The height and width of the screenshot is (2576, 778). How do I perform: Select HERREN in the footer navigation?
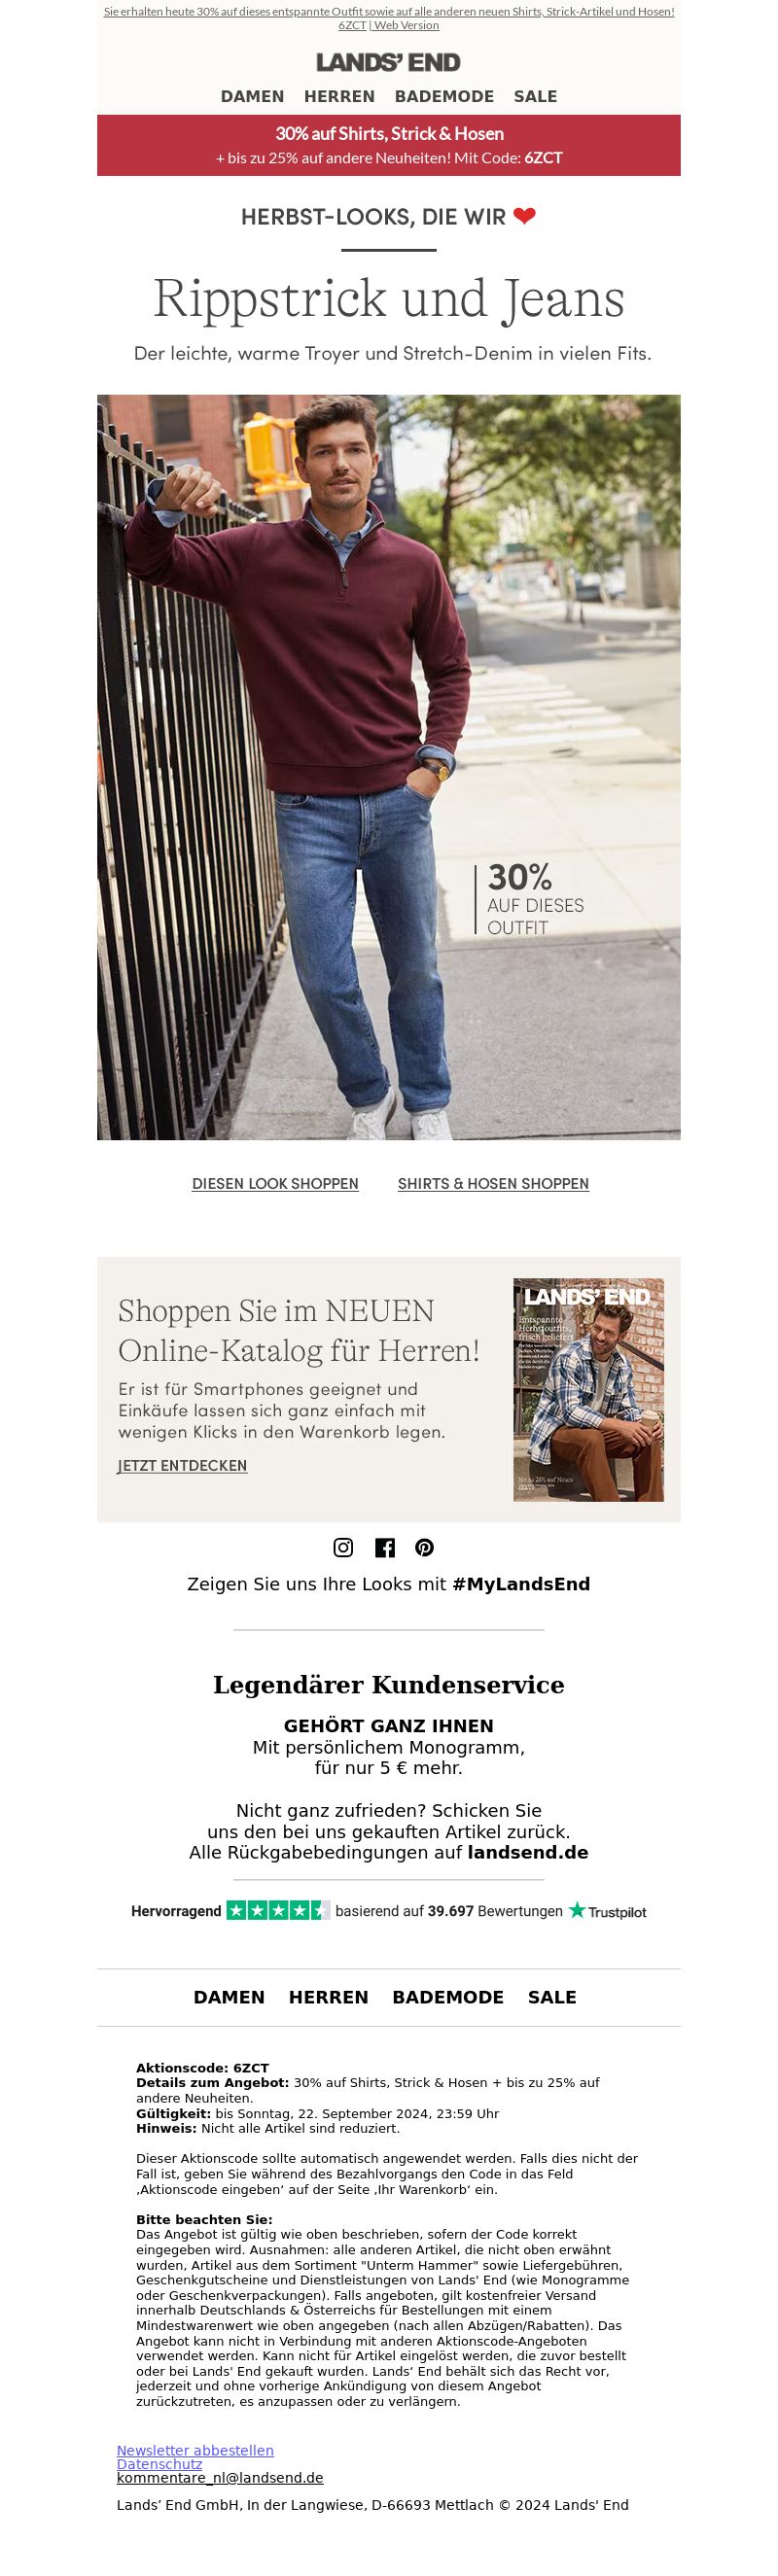[328, 1996]
